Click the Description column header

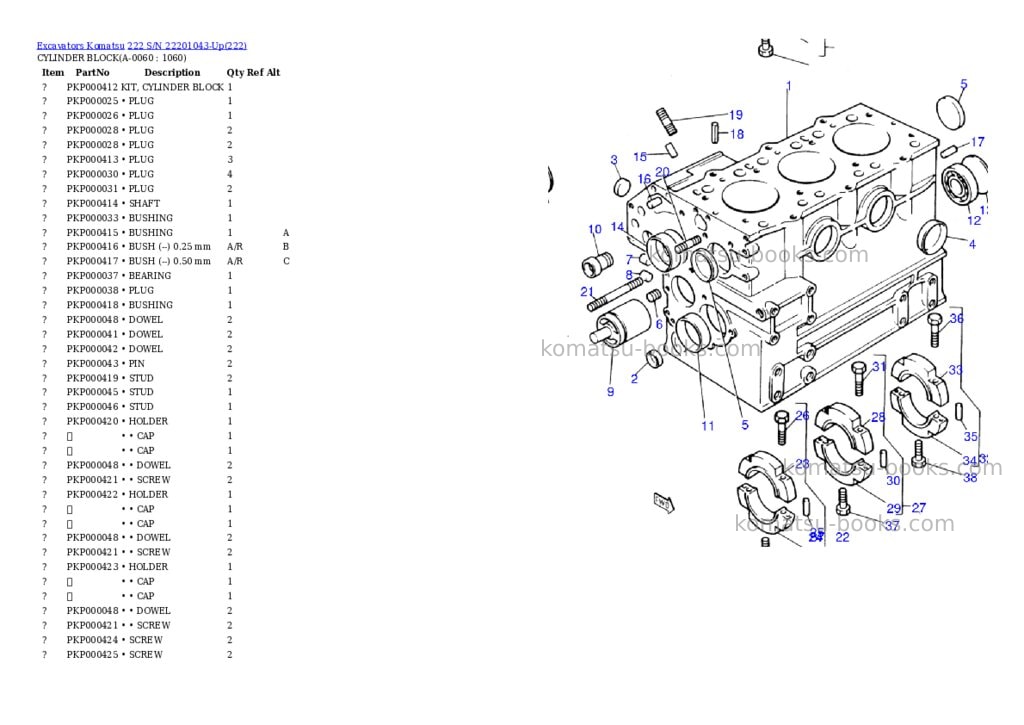point(172,72)
